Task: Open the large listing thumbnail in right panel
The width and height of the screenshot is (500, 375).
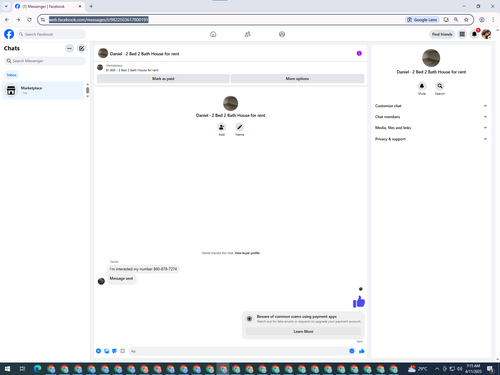Action: (431, 58)
